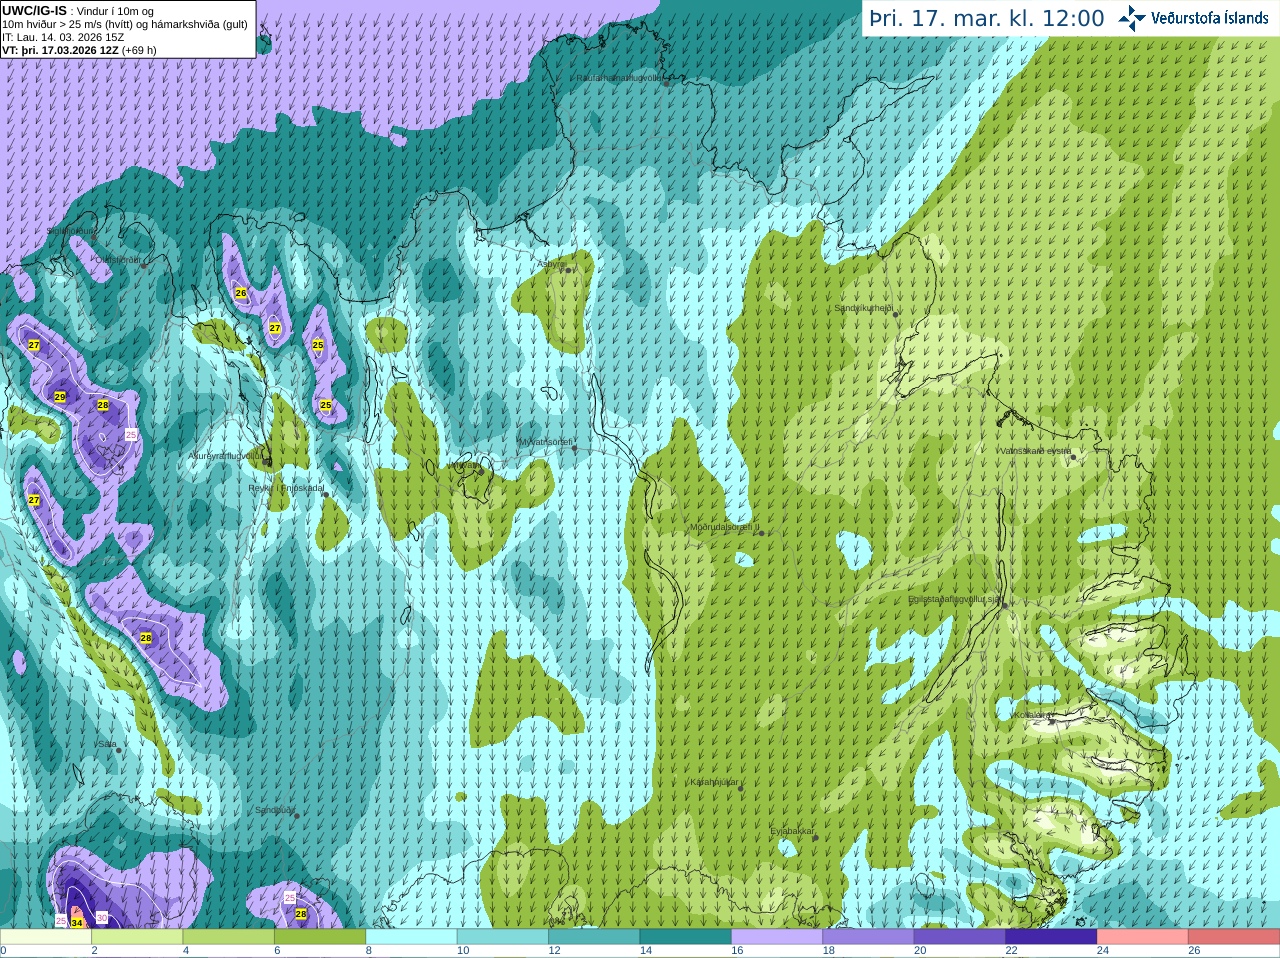
Task: Click the white 30 gust contour label
Action: pyautogui.click(x=102, y=917)
